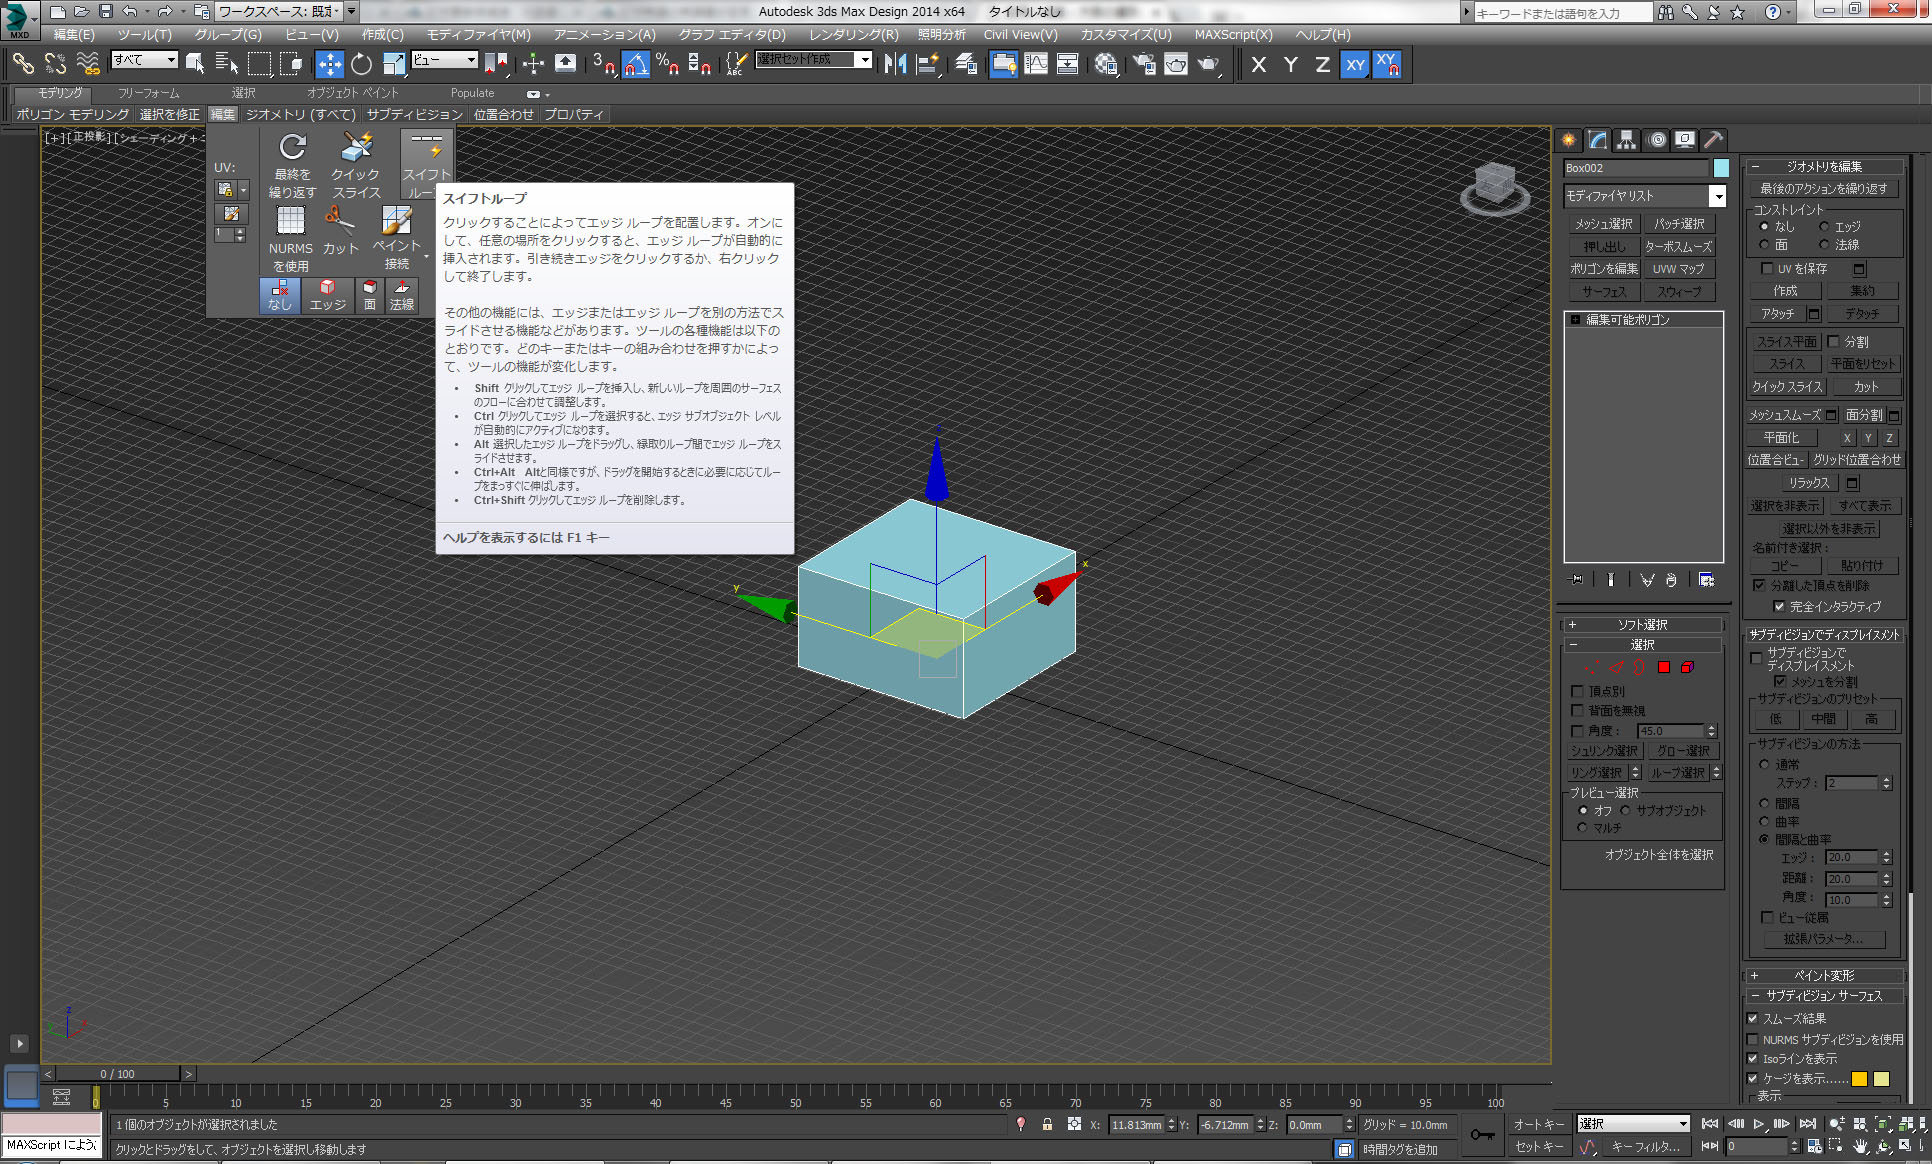Activate polygon sub-object selection red square
This screenshot has height=1164, width=1932.
tap(1664, 667)
